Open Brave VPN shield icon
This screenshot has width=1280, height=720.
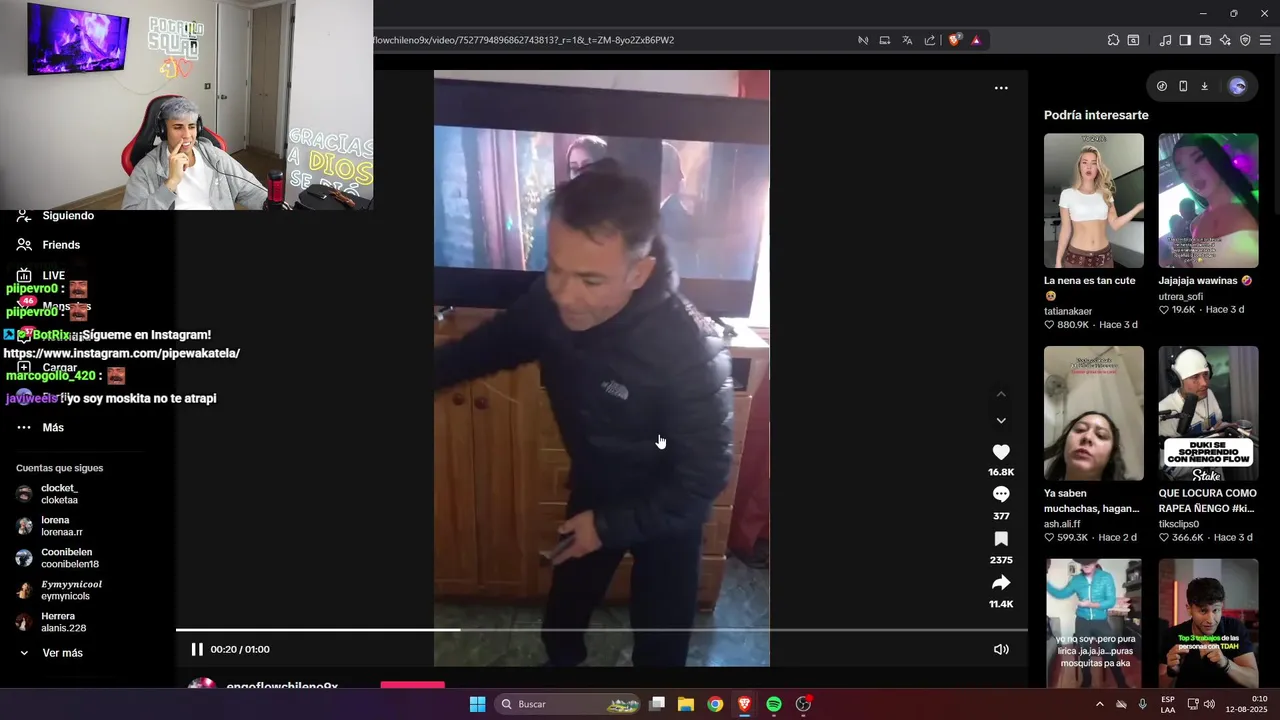point(1245,40)
